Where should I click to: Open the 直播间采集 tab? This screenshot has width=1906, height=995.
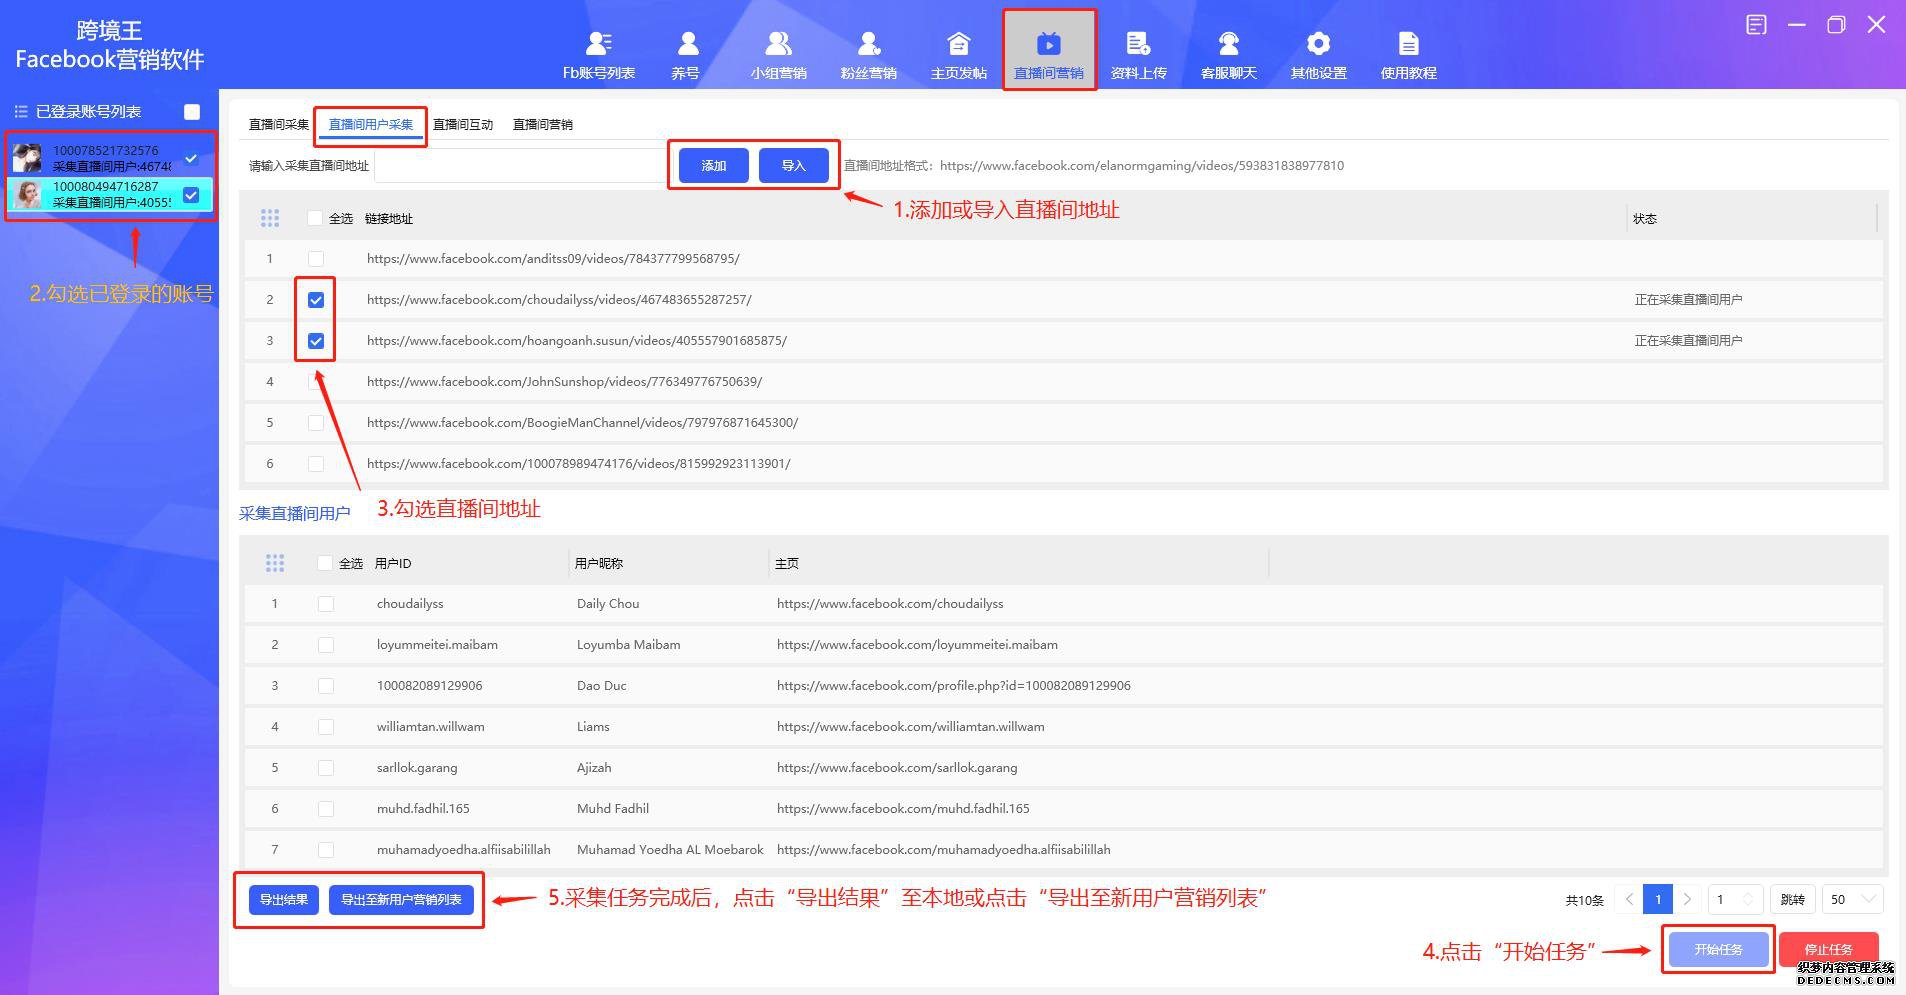[x=277, y=124]
